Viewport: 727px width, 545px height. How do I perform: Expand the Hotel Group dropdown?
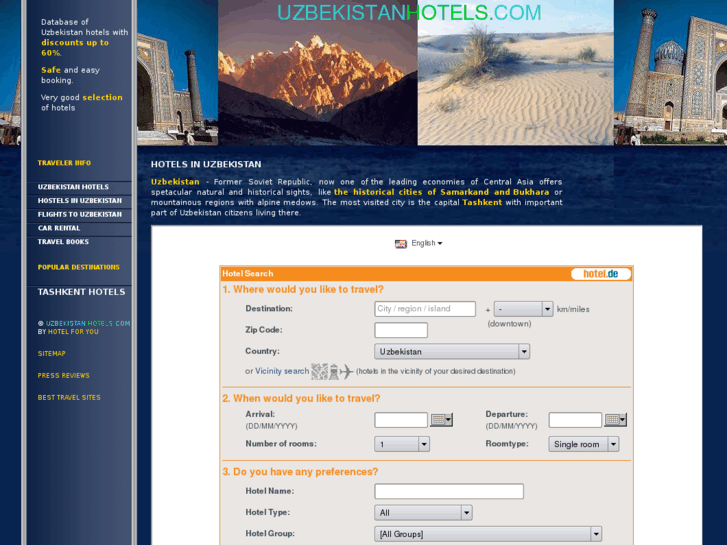coord(488,534)
